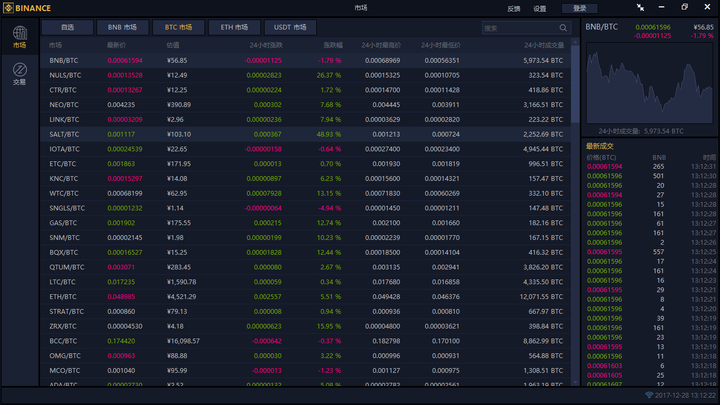Switch to the USDT market tab

coord(290,28)
